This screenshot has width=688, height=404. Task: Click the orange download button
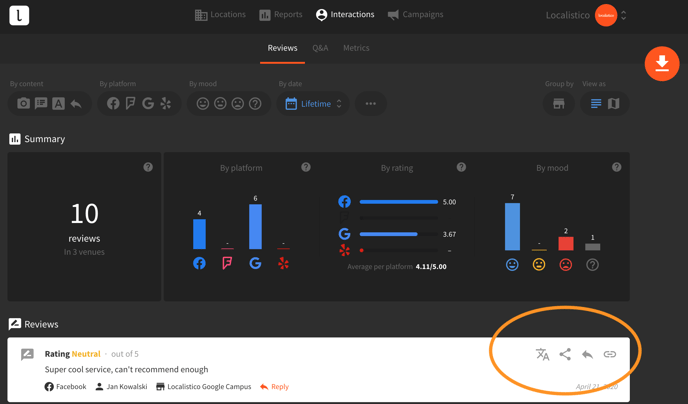[662, 64]
